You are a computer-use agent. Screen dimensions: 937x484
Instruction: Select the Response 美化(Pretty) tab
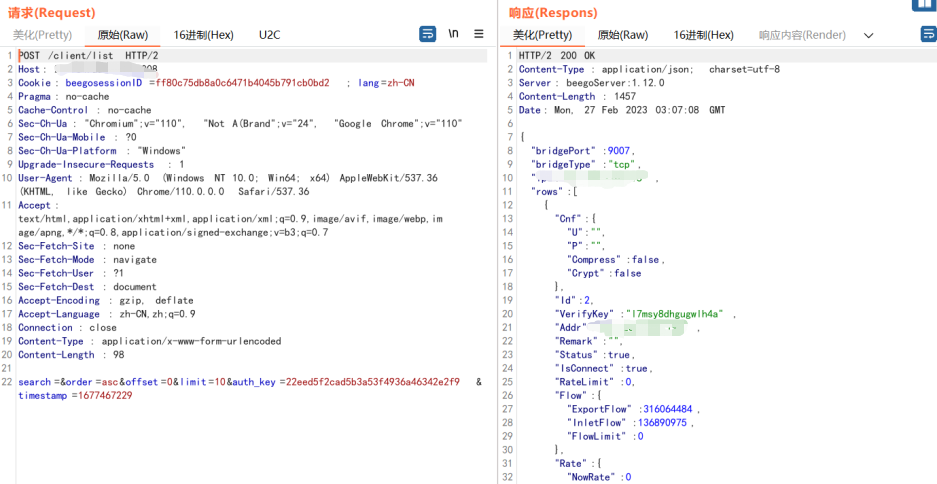(542, 35)
